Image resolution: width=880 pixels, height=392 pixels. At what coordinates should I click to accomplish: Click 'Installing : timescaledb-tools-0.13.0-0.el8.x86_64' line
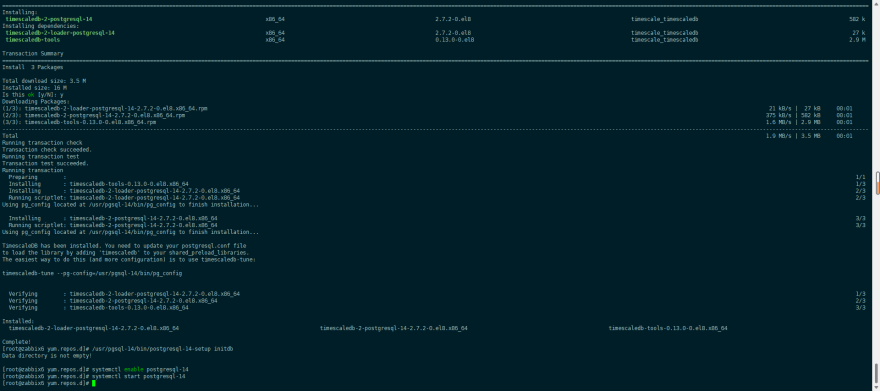tap(98, 184)
